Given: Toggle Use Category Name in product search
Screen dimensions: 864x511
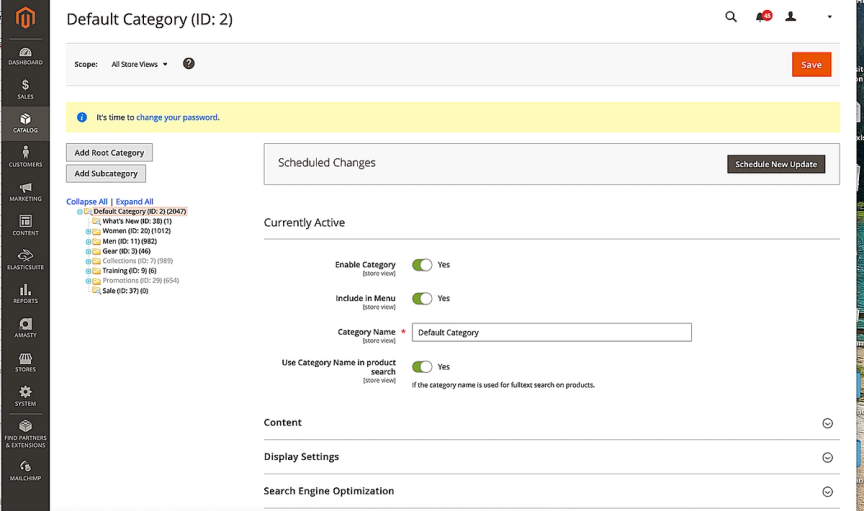Looking at the screenshot, I should point(422,367).
